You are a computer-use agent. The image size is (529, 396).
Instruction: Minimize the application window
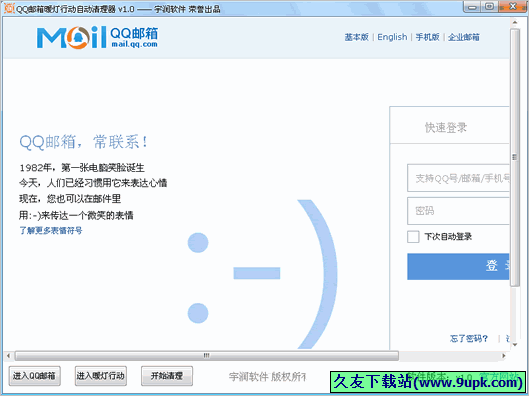473,7
